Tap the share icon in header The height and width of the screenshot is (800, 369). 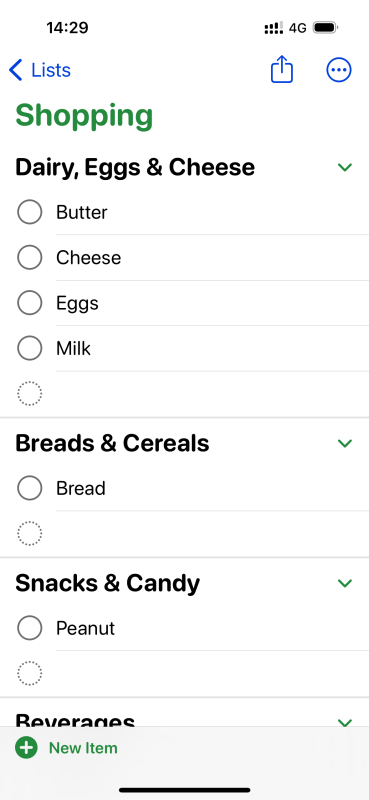282,69
